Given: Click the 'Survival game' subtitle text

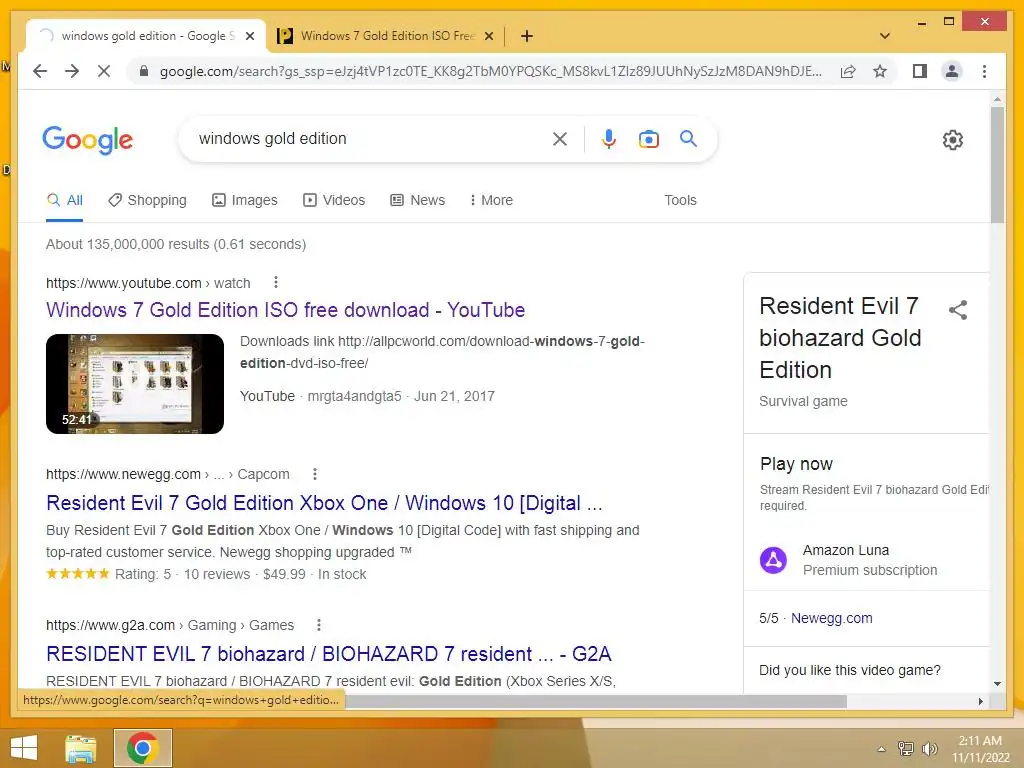Looking at the screenshot, I should tap(803, 401).
